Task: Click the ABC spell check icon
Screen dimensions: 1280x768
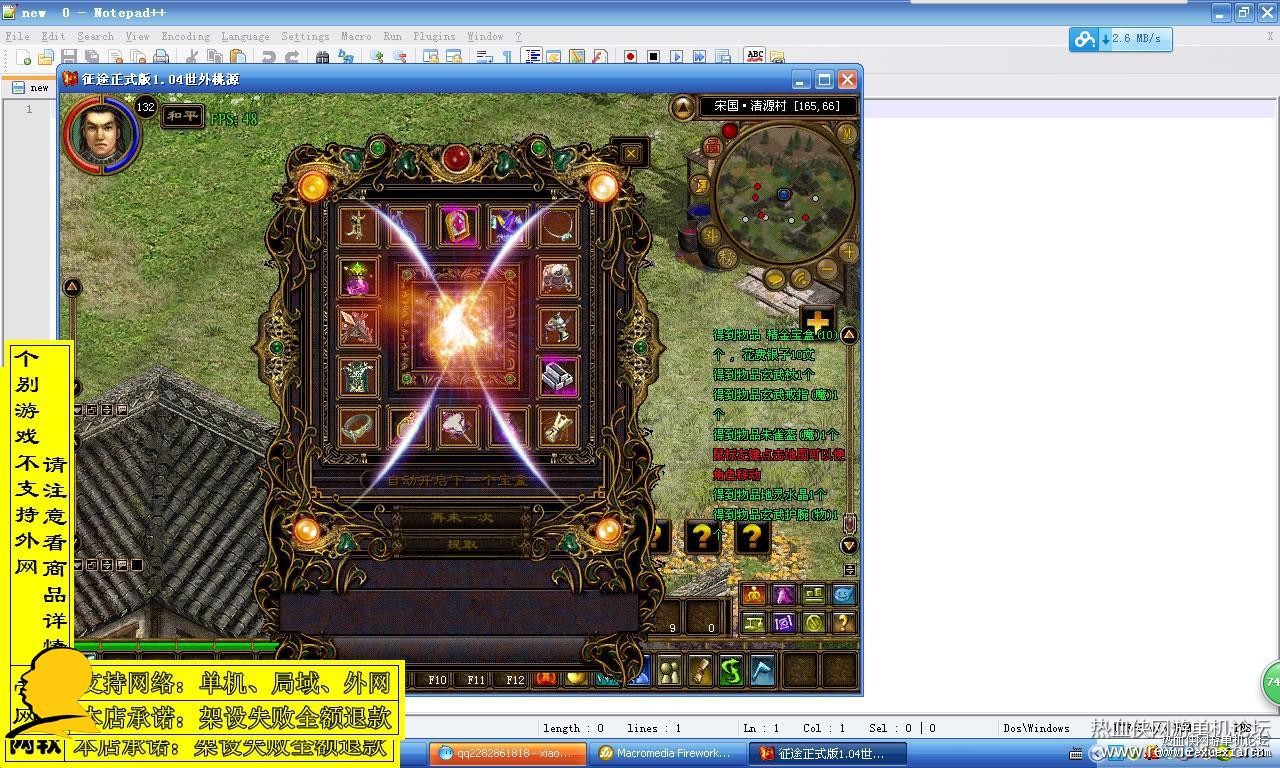Action: pyautogui.click(x=755, y=57)
